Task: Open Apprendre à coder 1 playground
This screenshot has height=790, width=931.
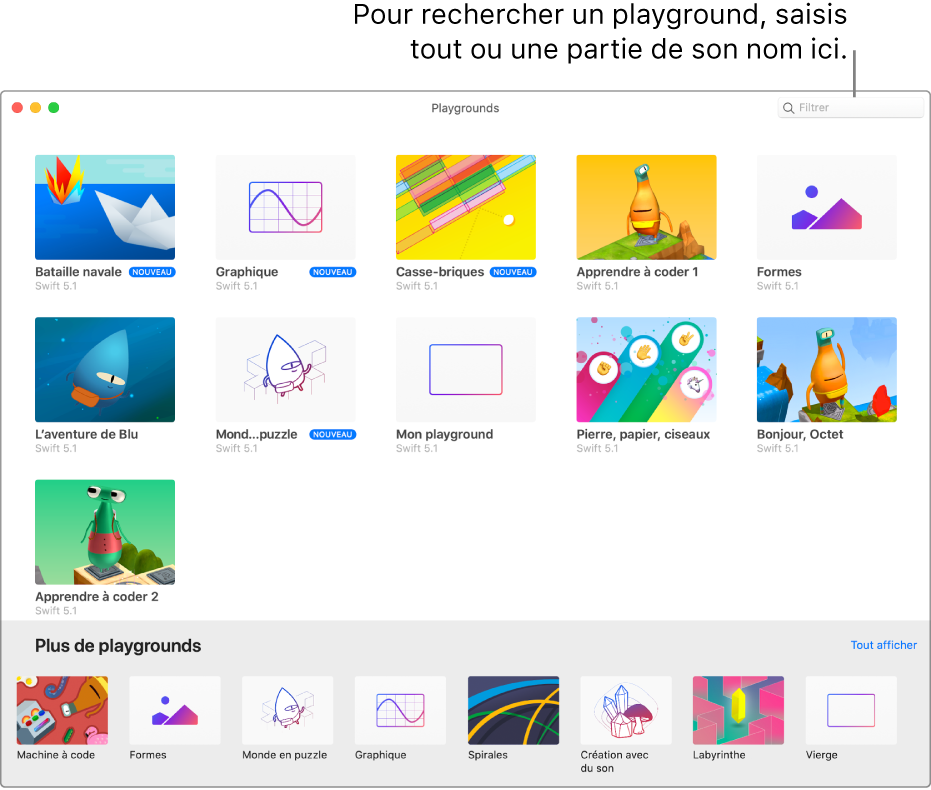Action: [647, 207]
